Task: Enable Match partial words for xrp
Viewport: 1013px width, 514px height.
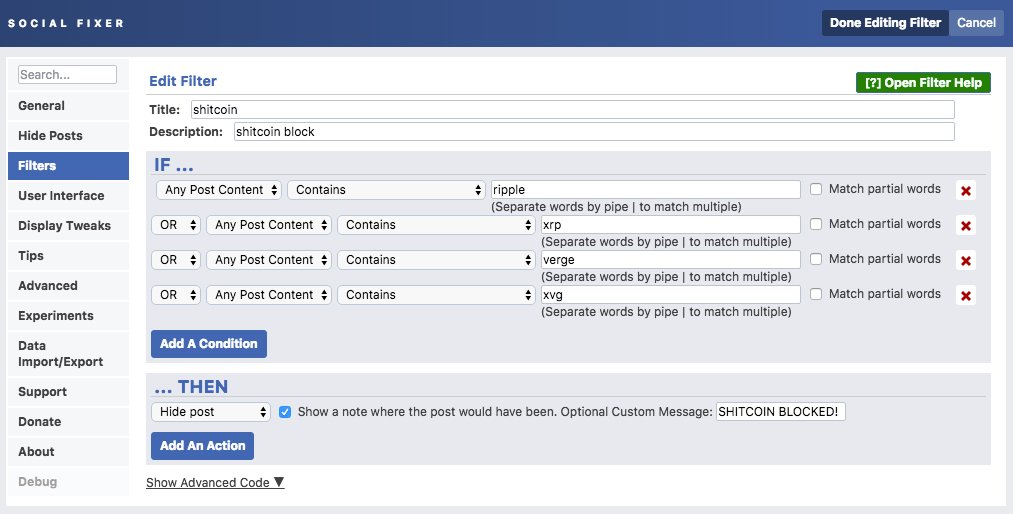Action: coord(816,224)
